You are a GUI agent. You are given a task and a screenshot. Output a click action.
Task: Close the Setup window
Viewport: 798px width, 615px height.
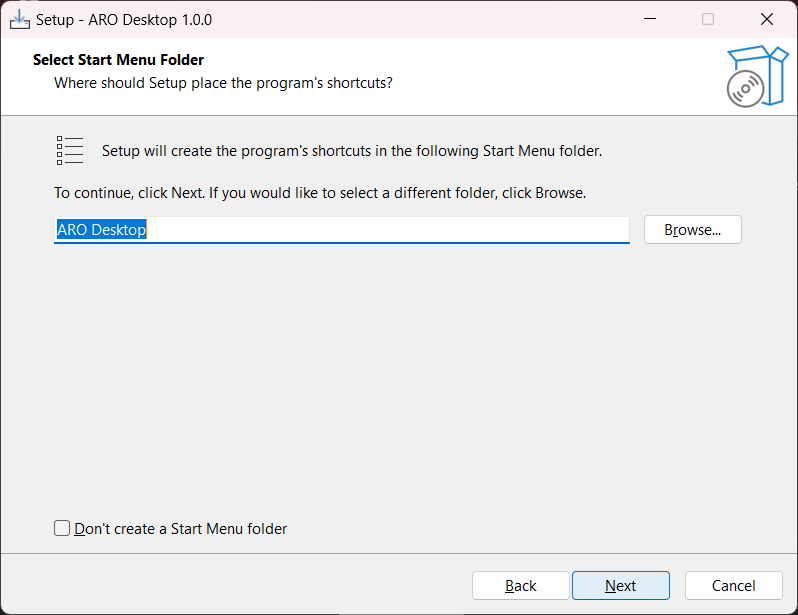pyautogui.click(x=766, y=19)
